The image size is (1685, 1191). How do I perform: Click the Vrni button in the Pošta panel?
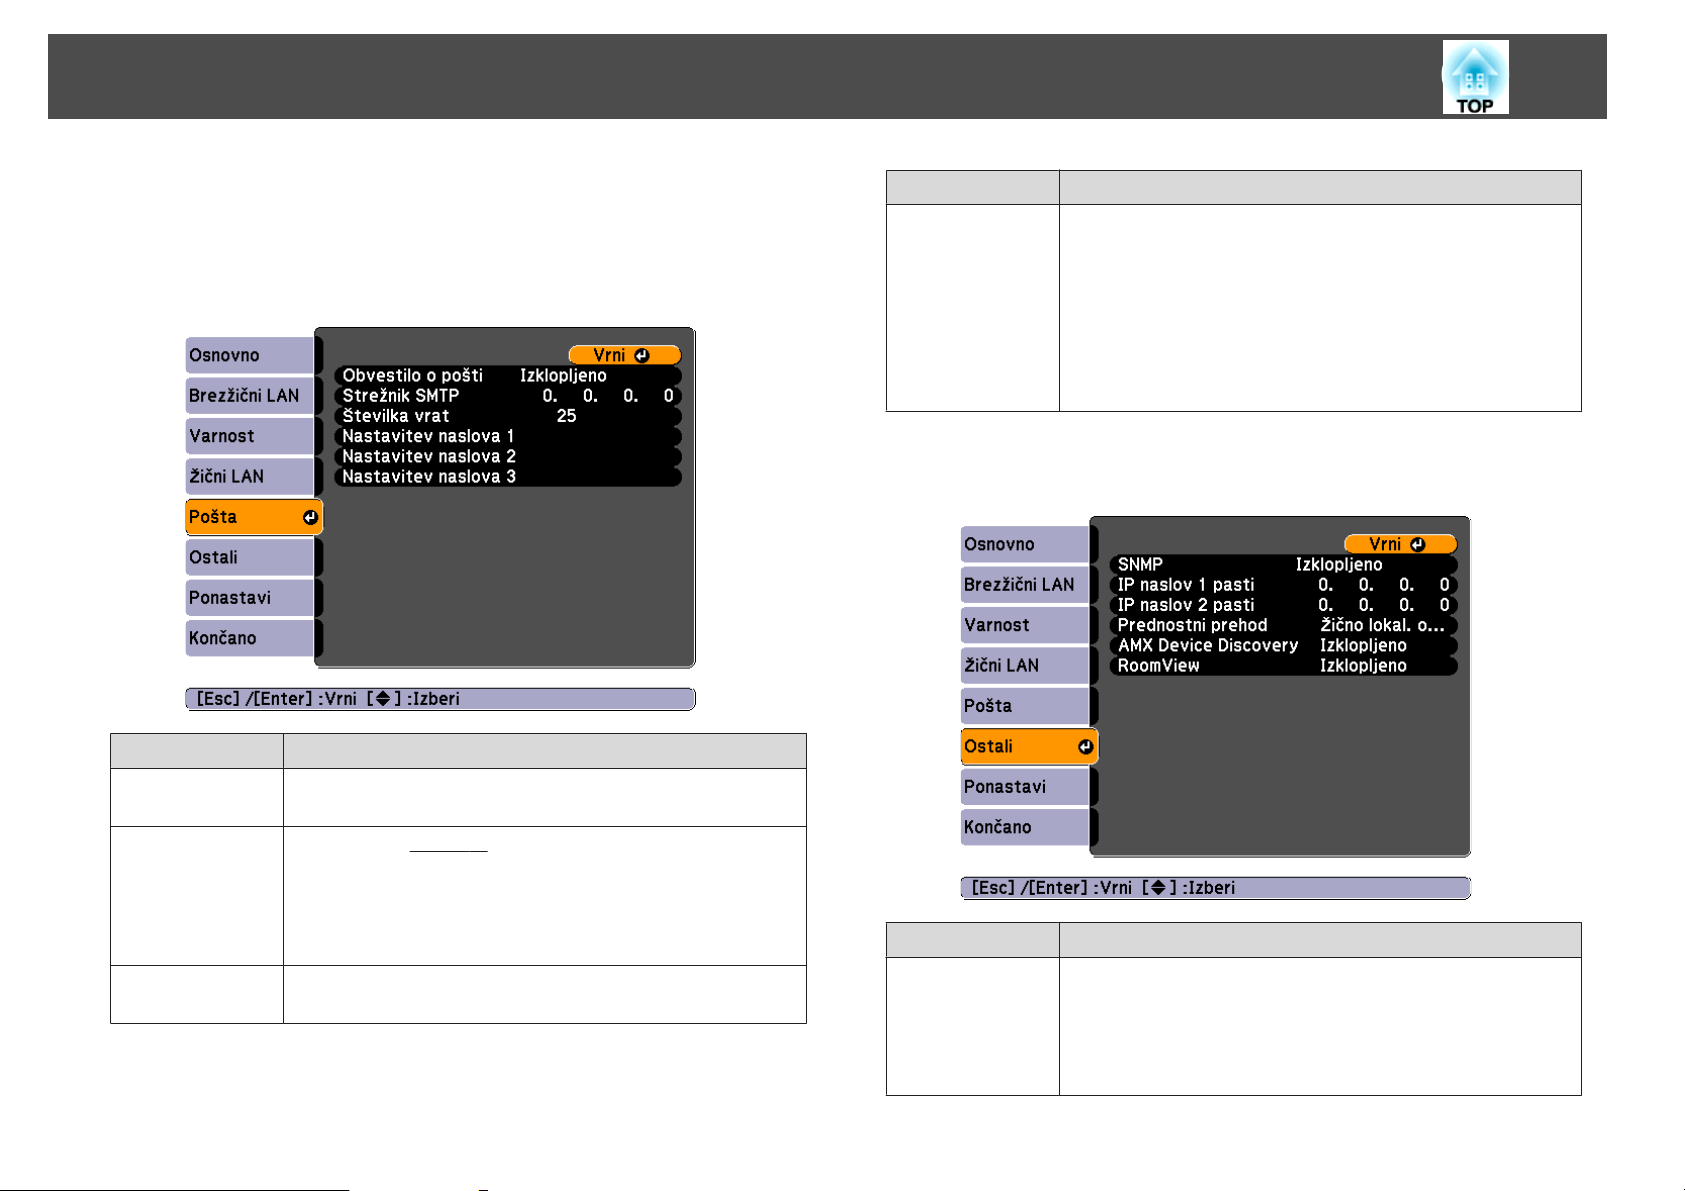point(624,355)
